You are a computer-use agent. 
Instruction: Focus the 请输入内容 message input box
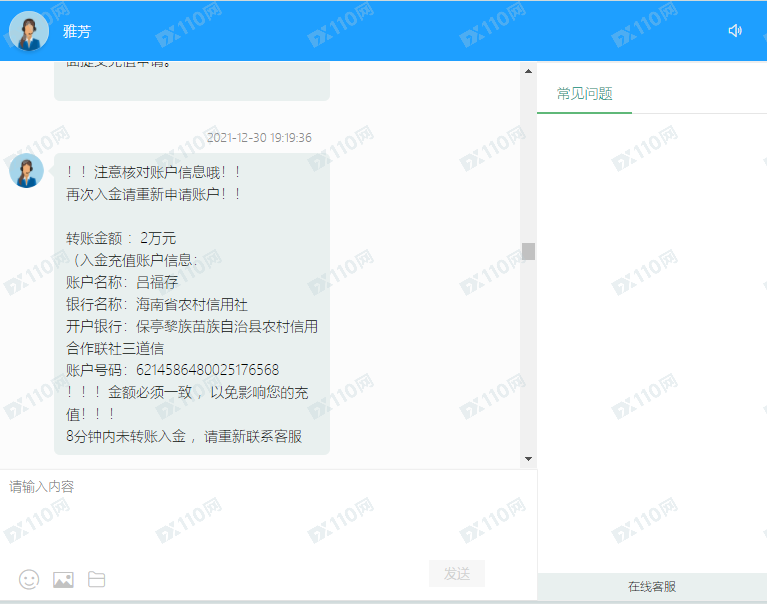268,510
